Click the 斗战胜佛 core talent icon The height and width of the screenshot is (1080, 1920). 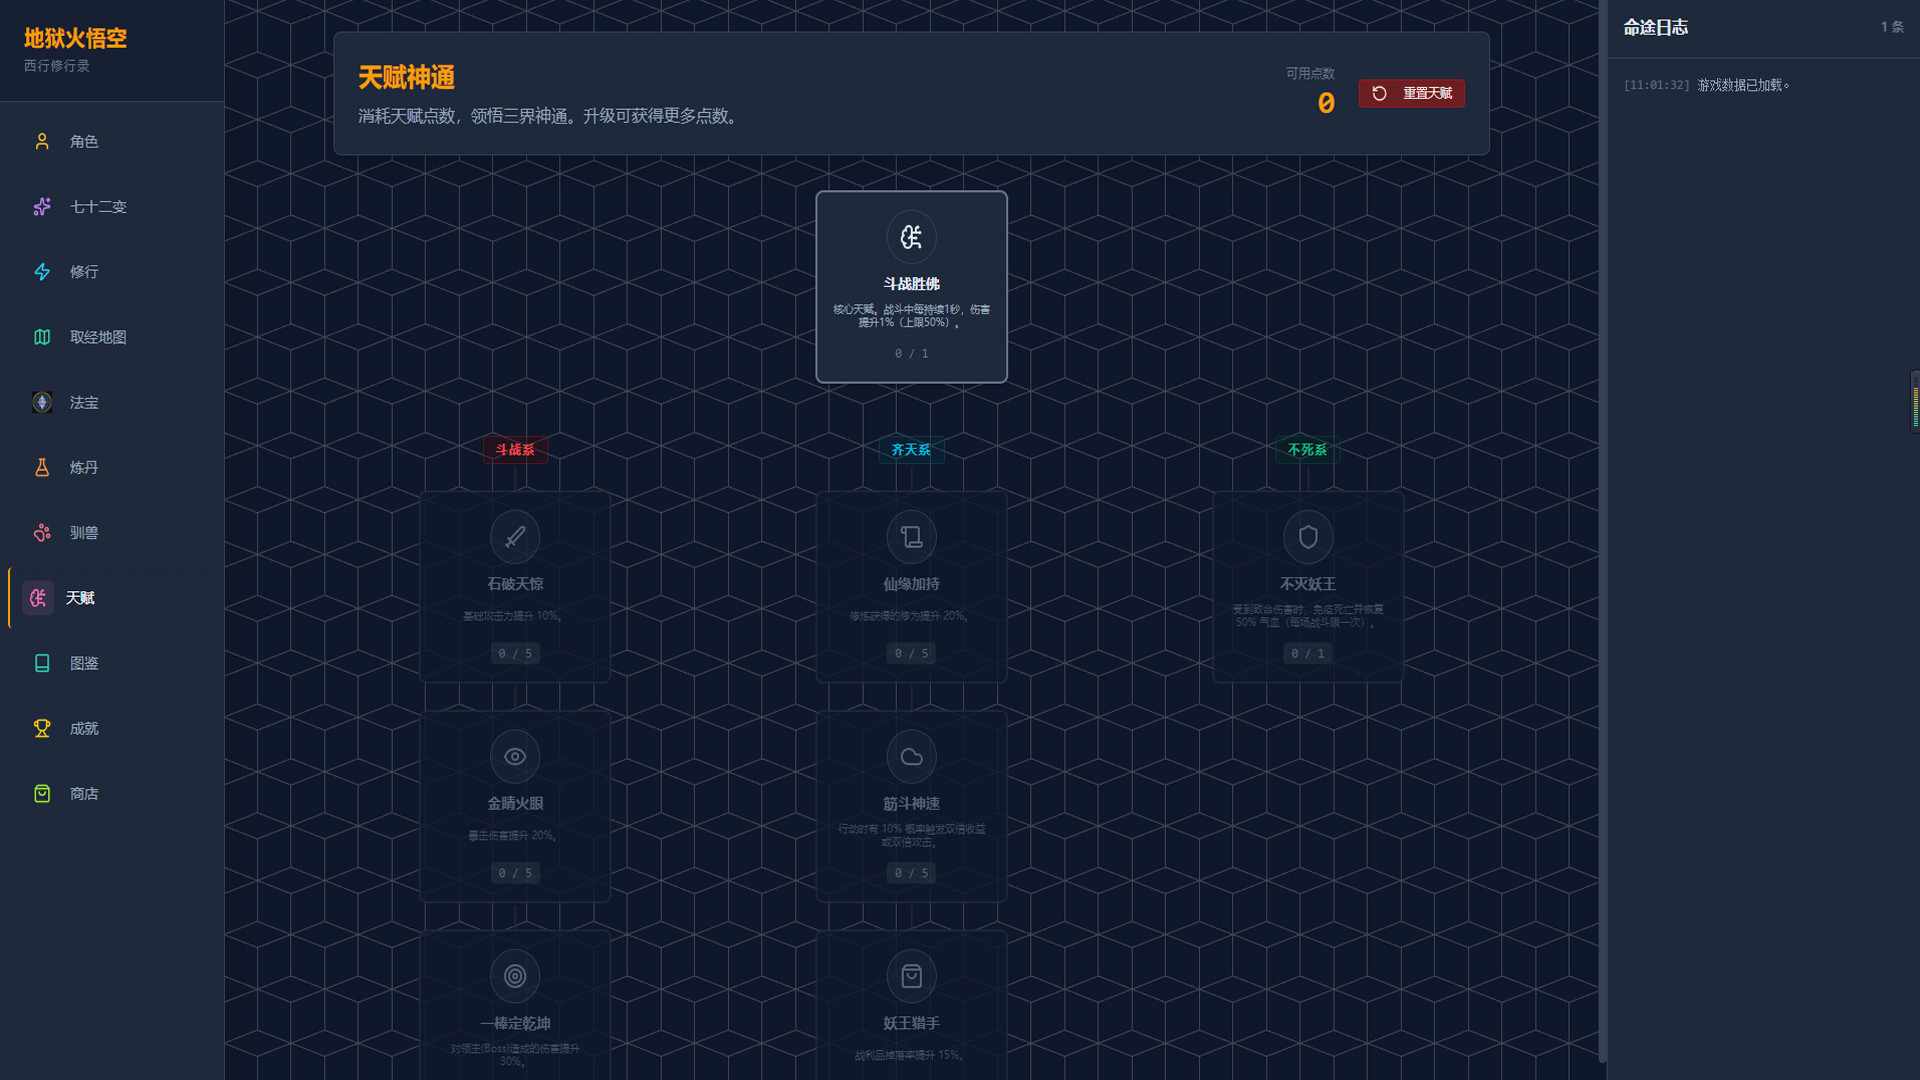(x=911, y=237)
